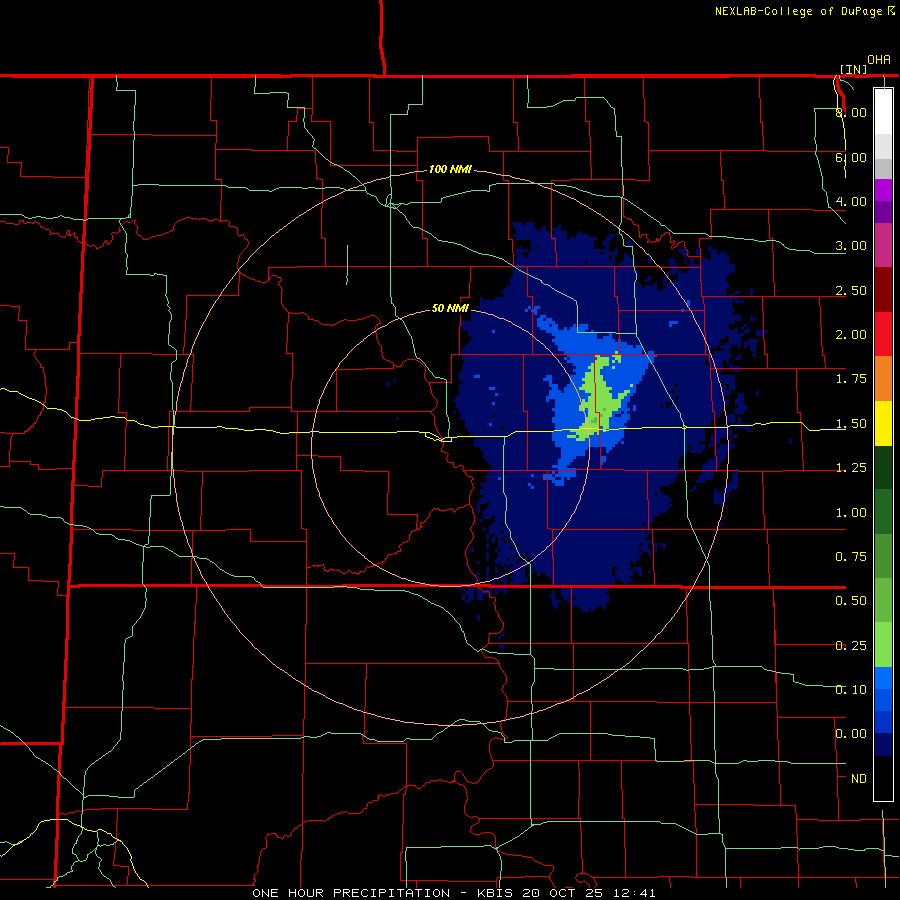This screenshot has height=900, width=900.
Task: Click the 0.50 legend value
Action: point(851,601)
